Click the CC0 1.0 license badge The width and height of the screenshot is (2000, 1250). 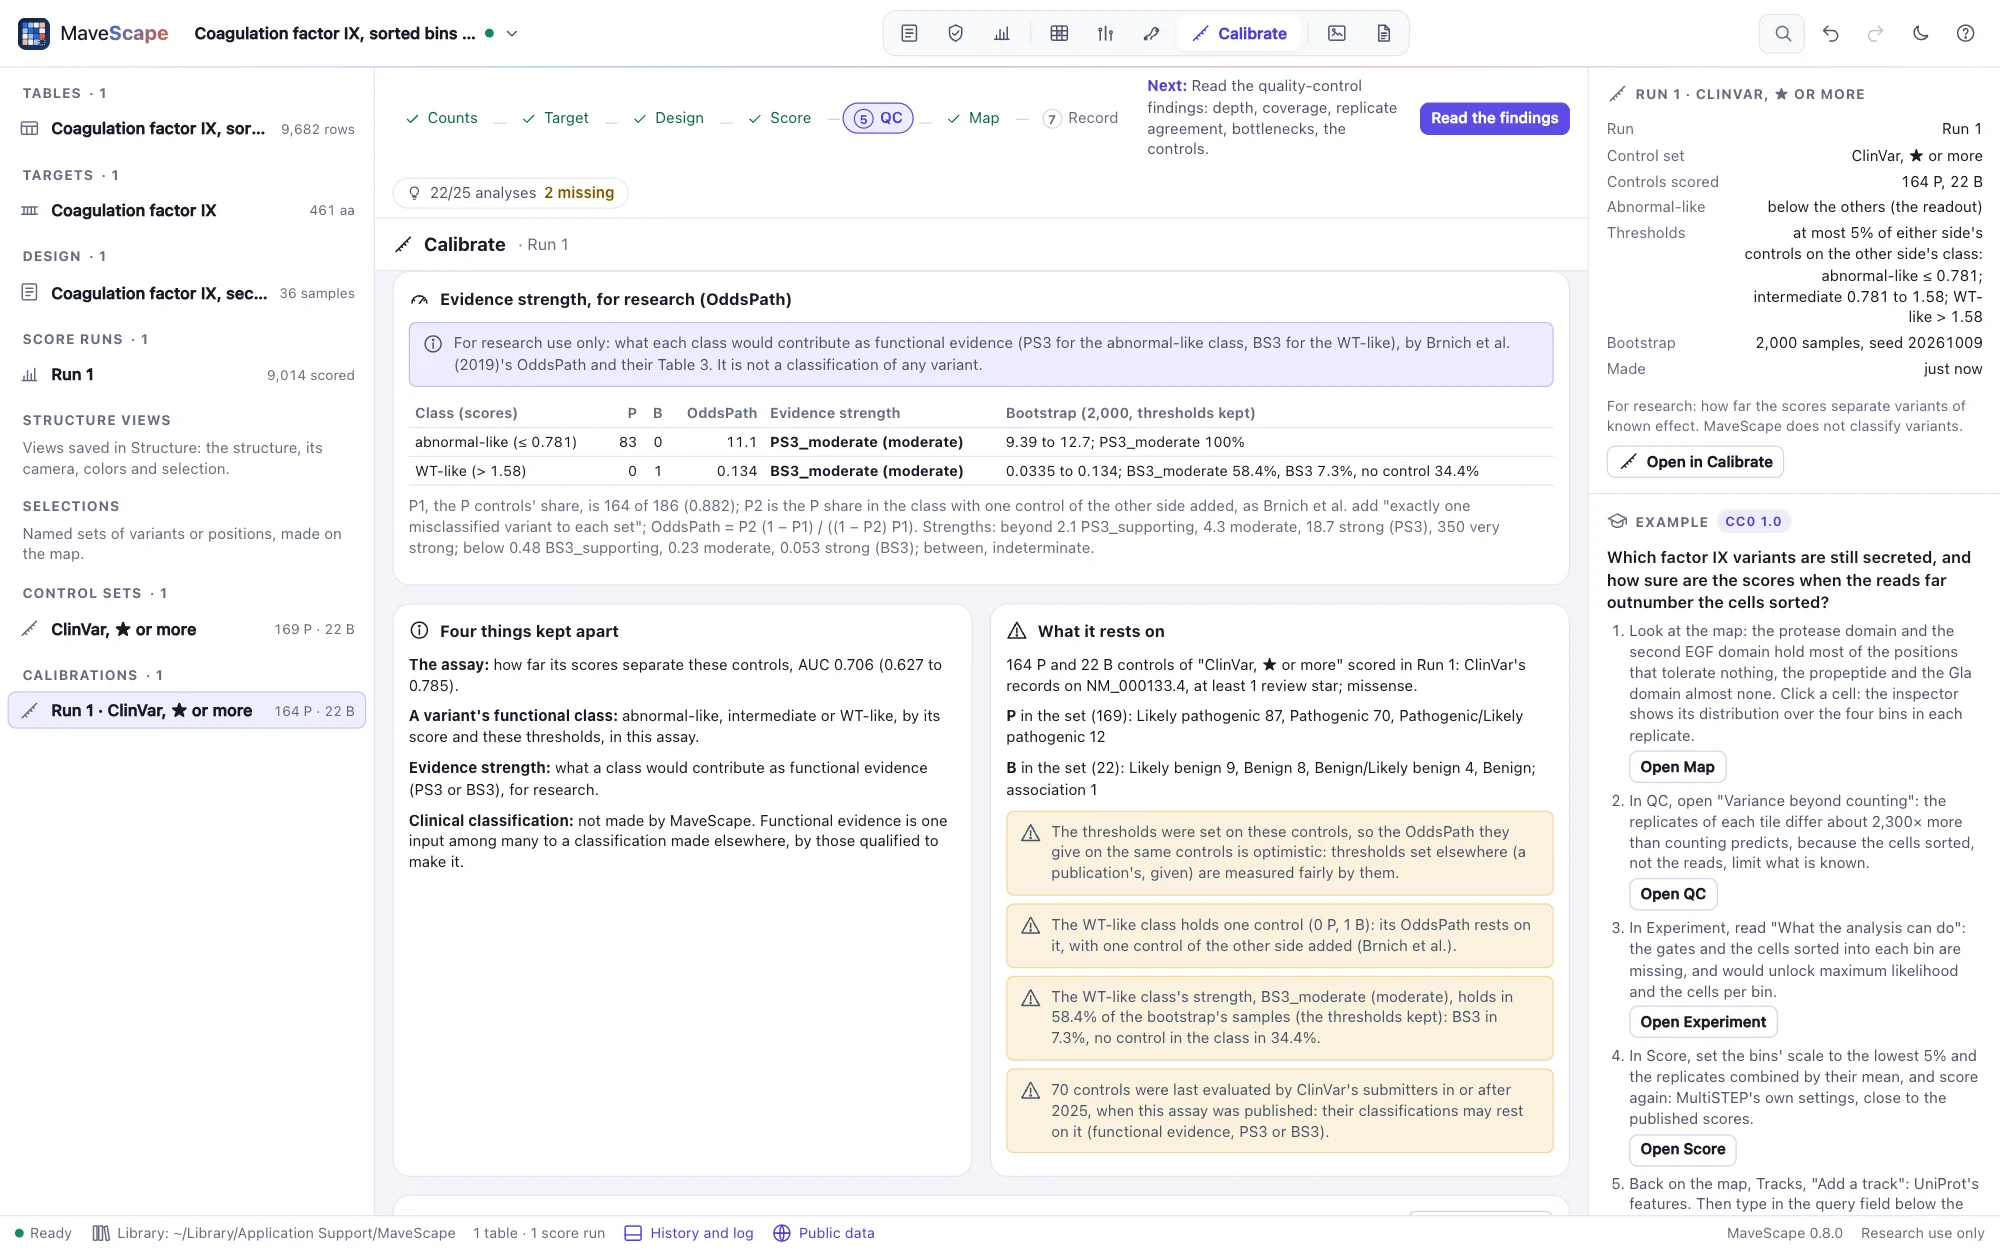point(1753,522)
